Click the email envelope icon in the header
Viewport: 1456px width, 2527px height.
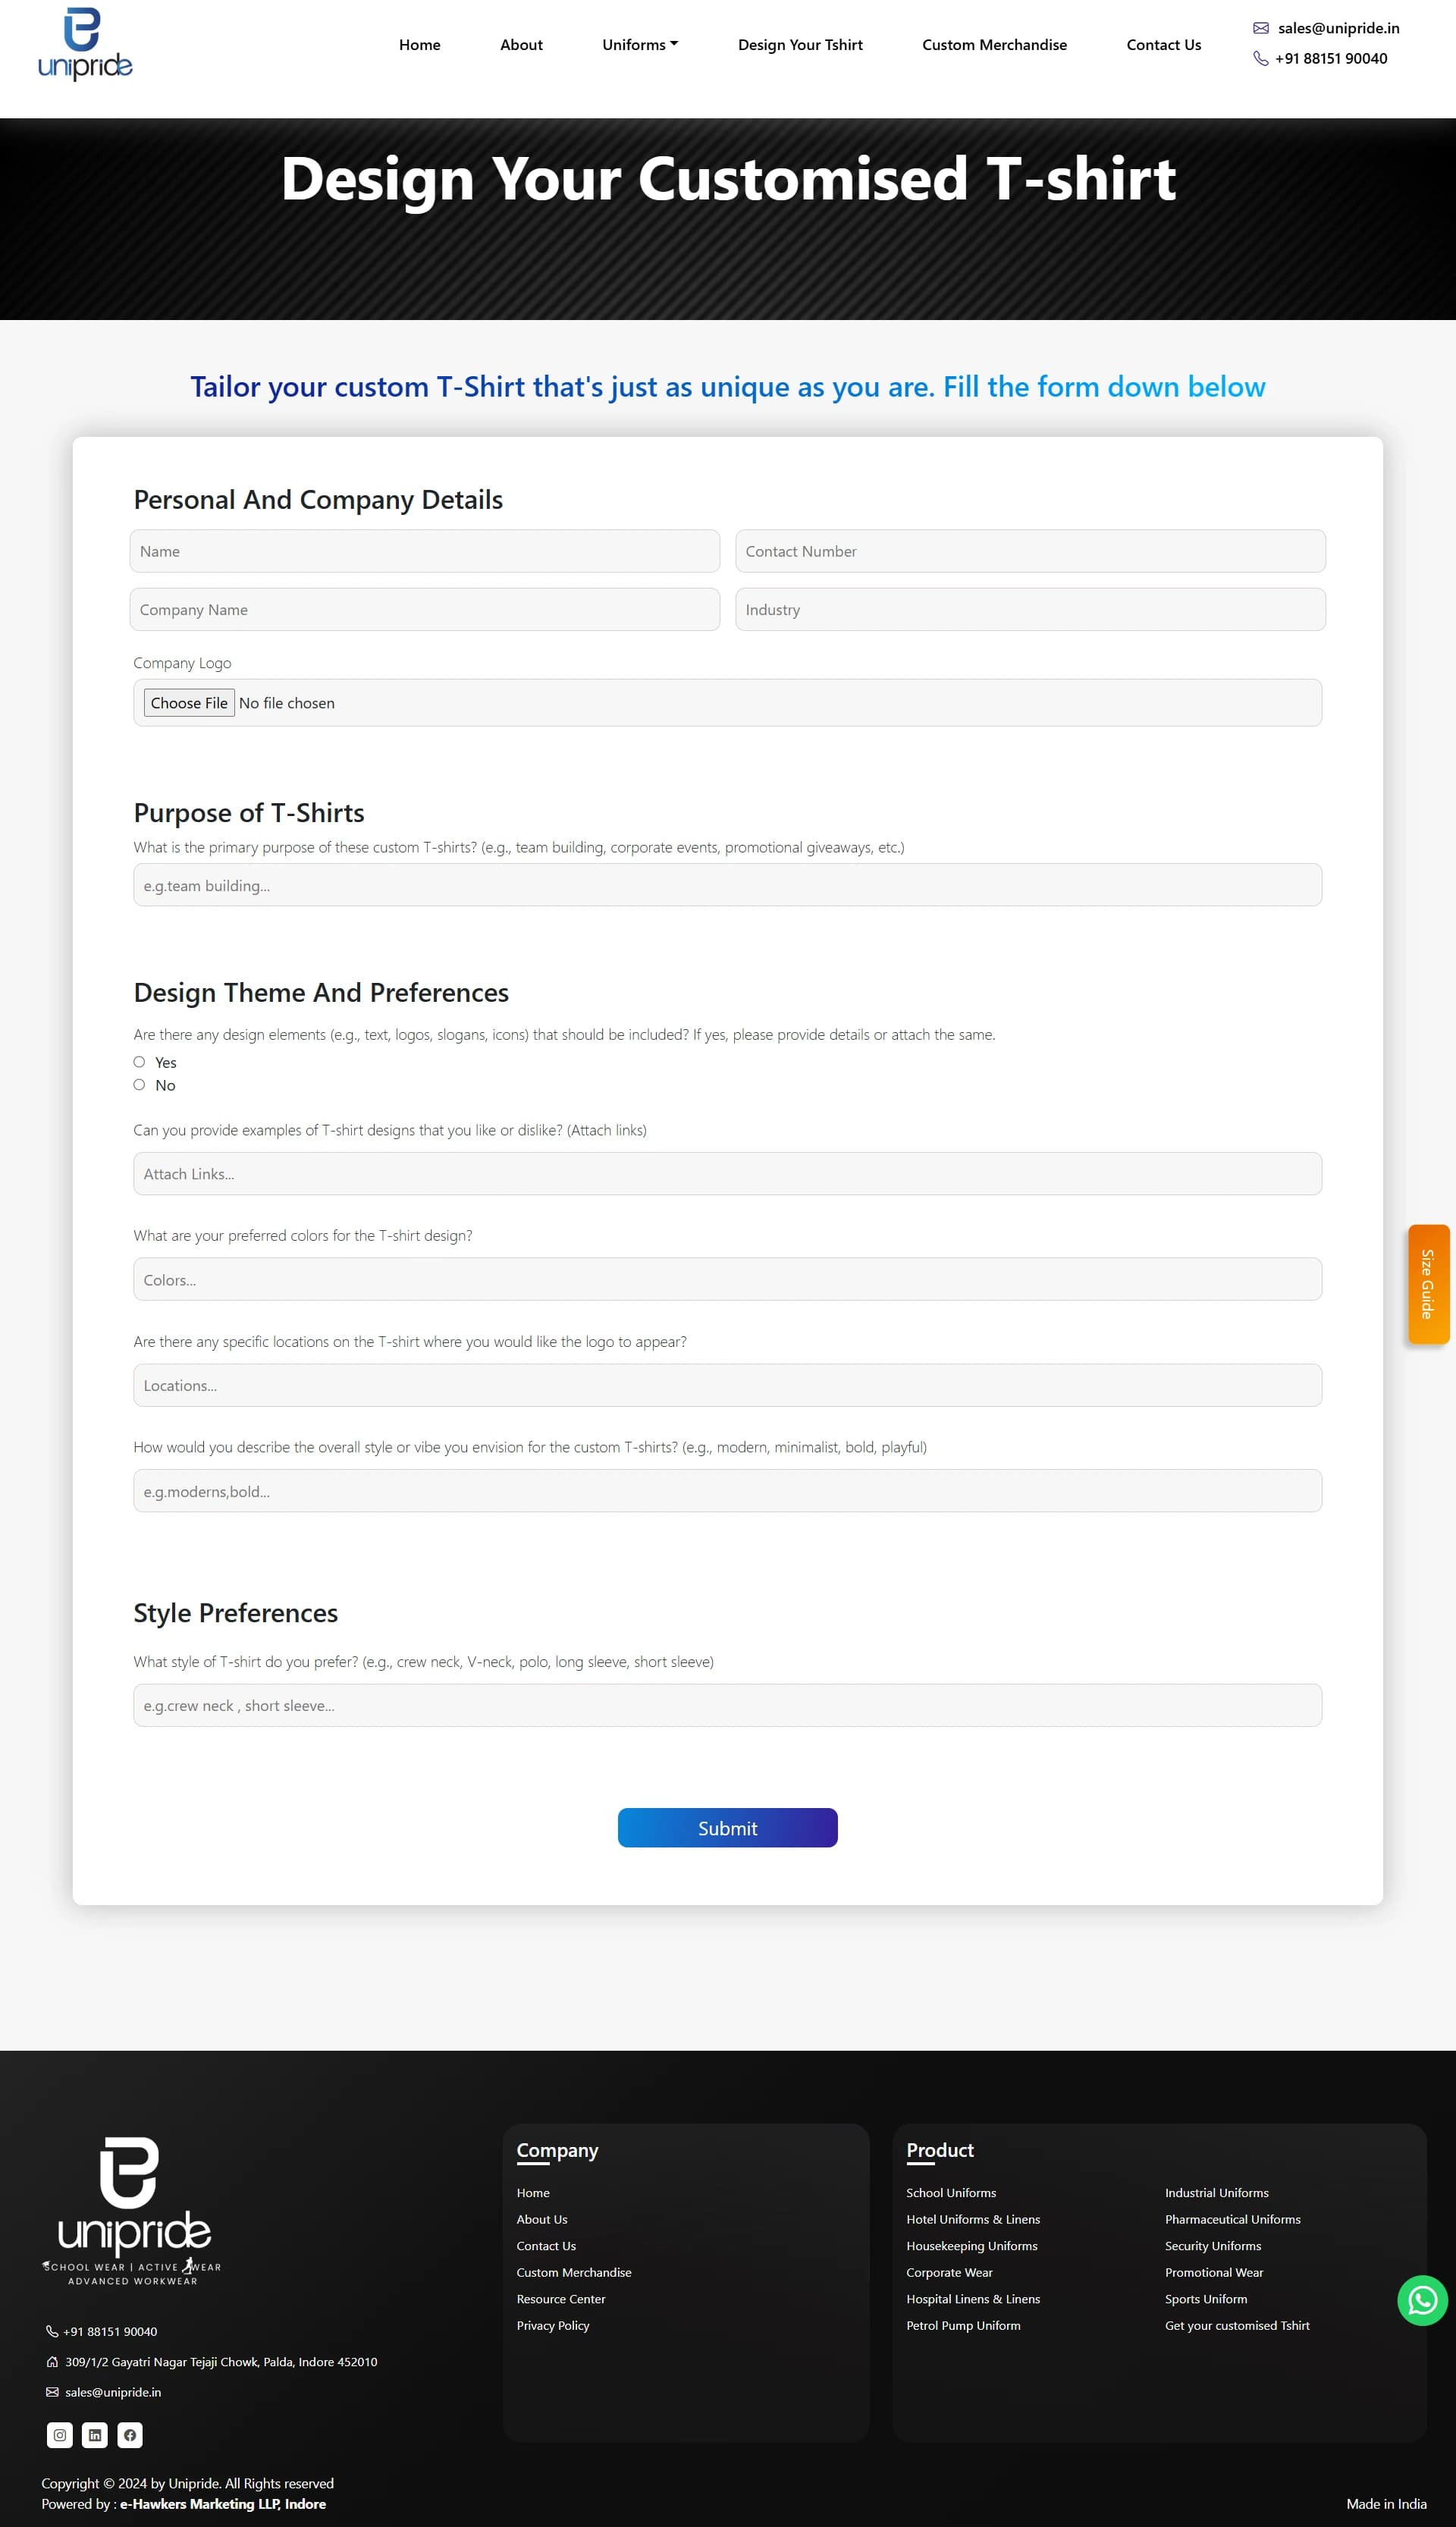coord(1261,28)
